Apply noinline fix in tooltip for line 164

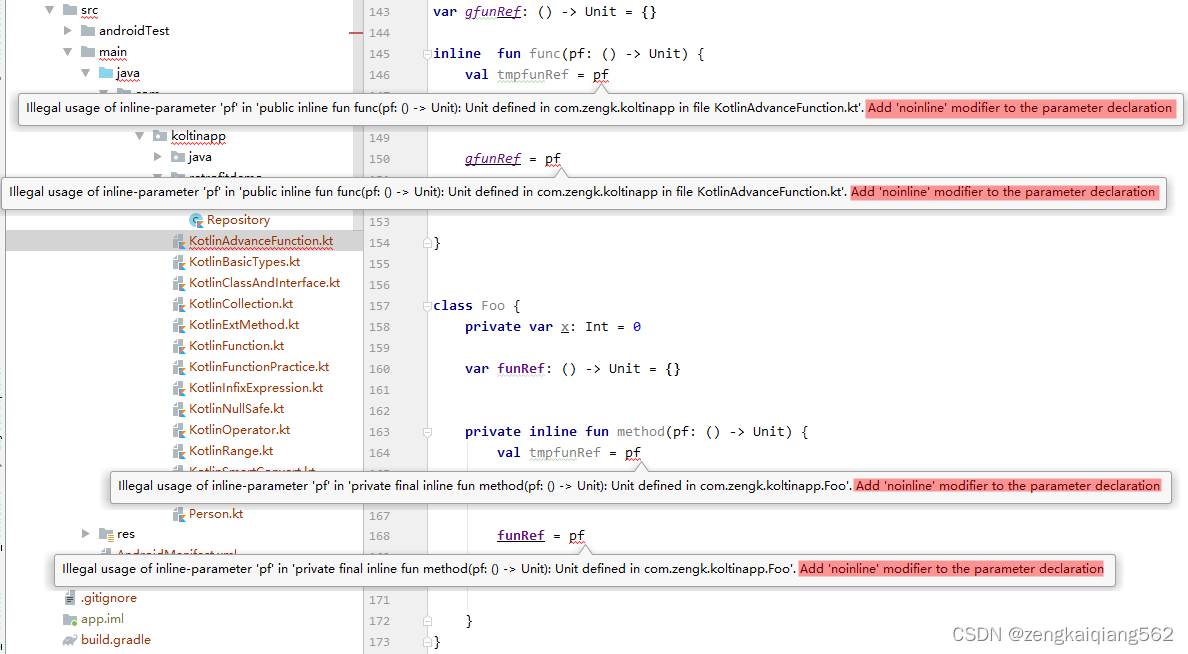point(1008,486)
